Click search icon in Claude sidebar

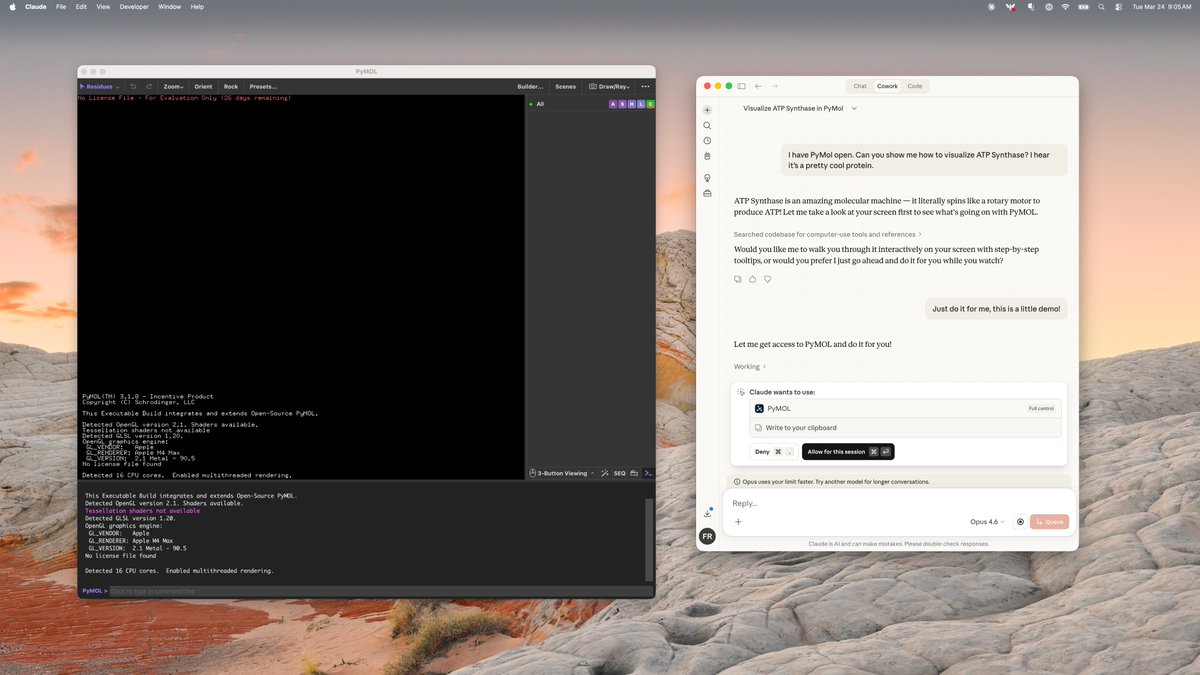[x=707, y=126]
